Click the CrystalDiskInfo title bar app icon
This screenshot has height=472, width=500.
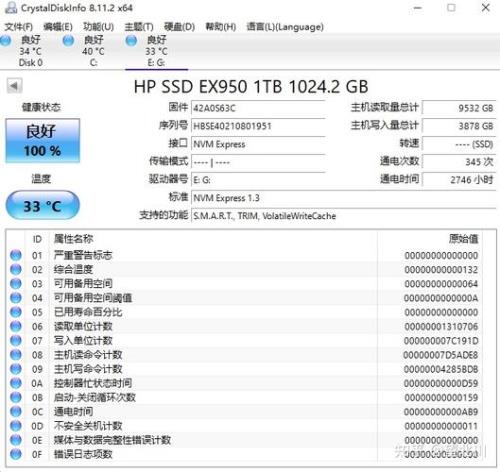[x=11, y=7]
